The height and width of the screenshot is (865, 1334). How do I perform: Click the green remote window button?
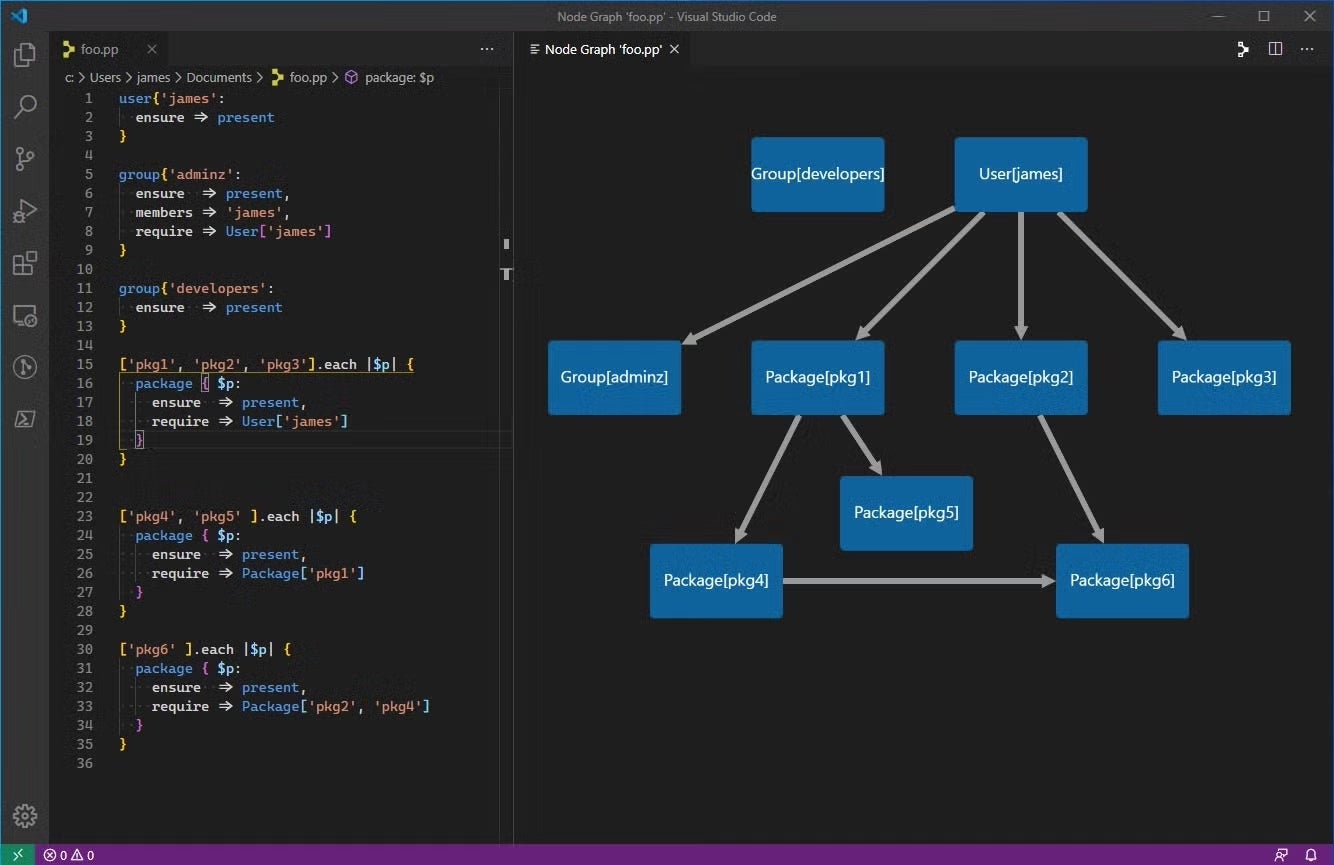18,855
